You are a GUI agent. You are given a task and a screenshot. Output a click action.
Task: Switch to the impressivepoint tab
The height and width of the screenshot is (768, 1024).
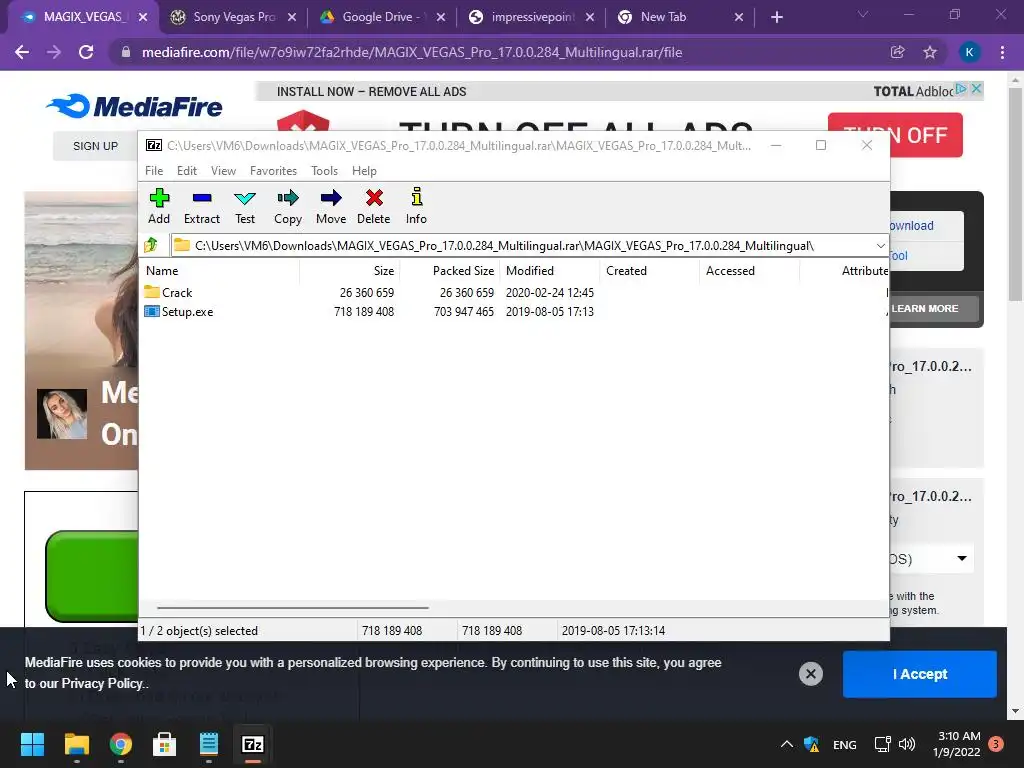point(532,17)
